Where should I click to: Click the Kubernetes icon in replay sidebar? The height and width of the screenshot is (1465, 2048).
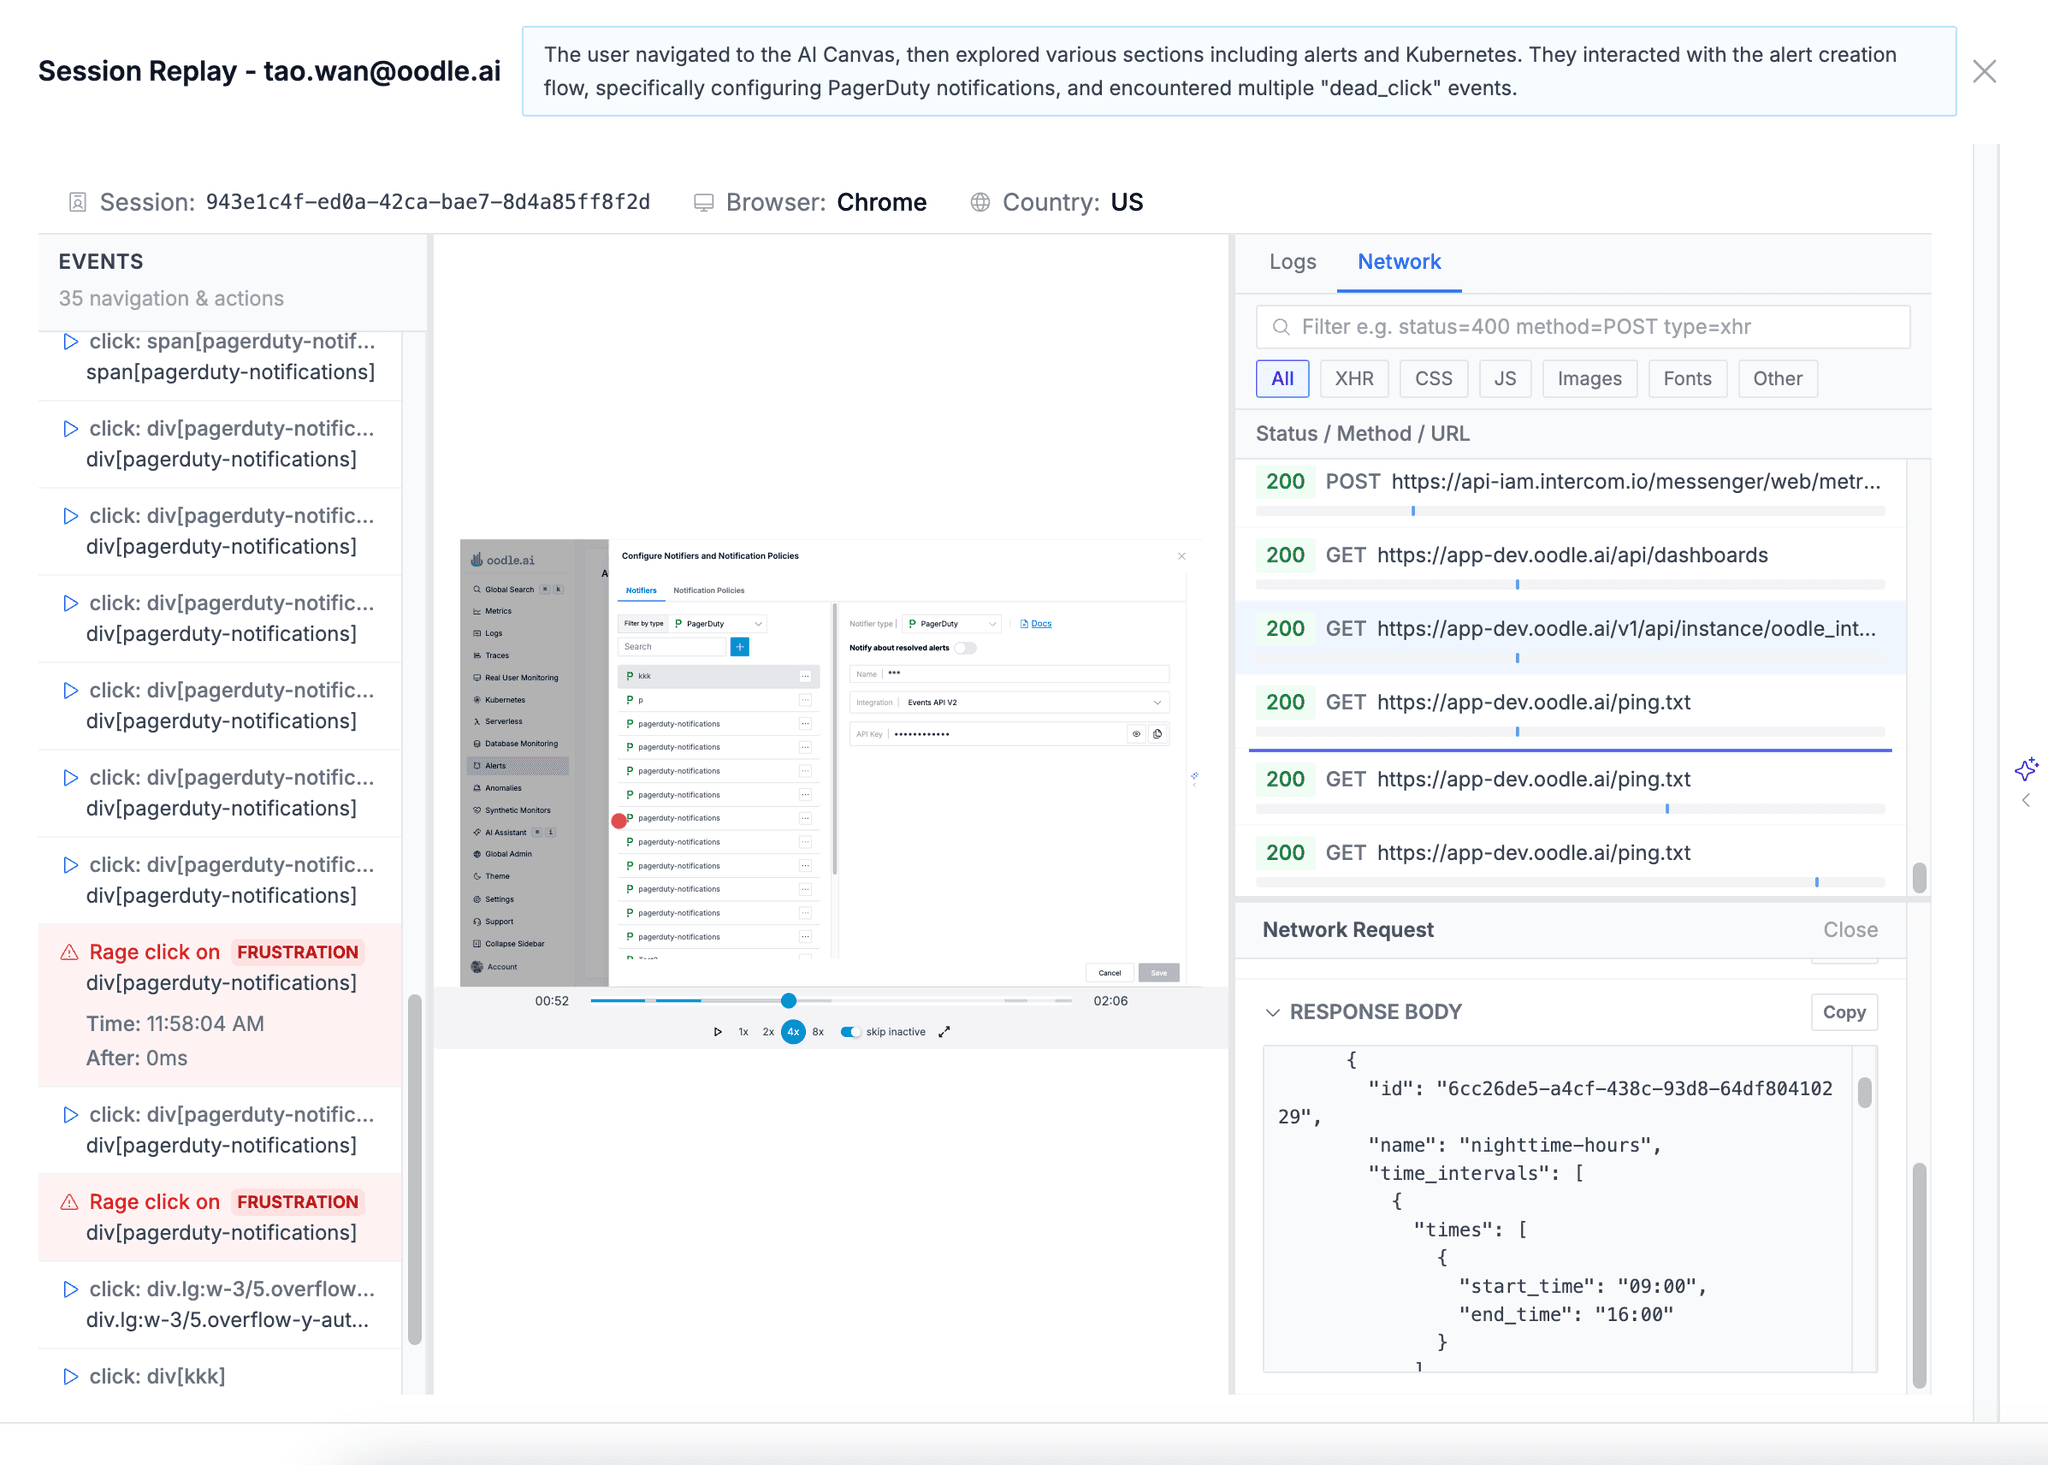tap(477, 700)
